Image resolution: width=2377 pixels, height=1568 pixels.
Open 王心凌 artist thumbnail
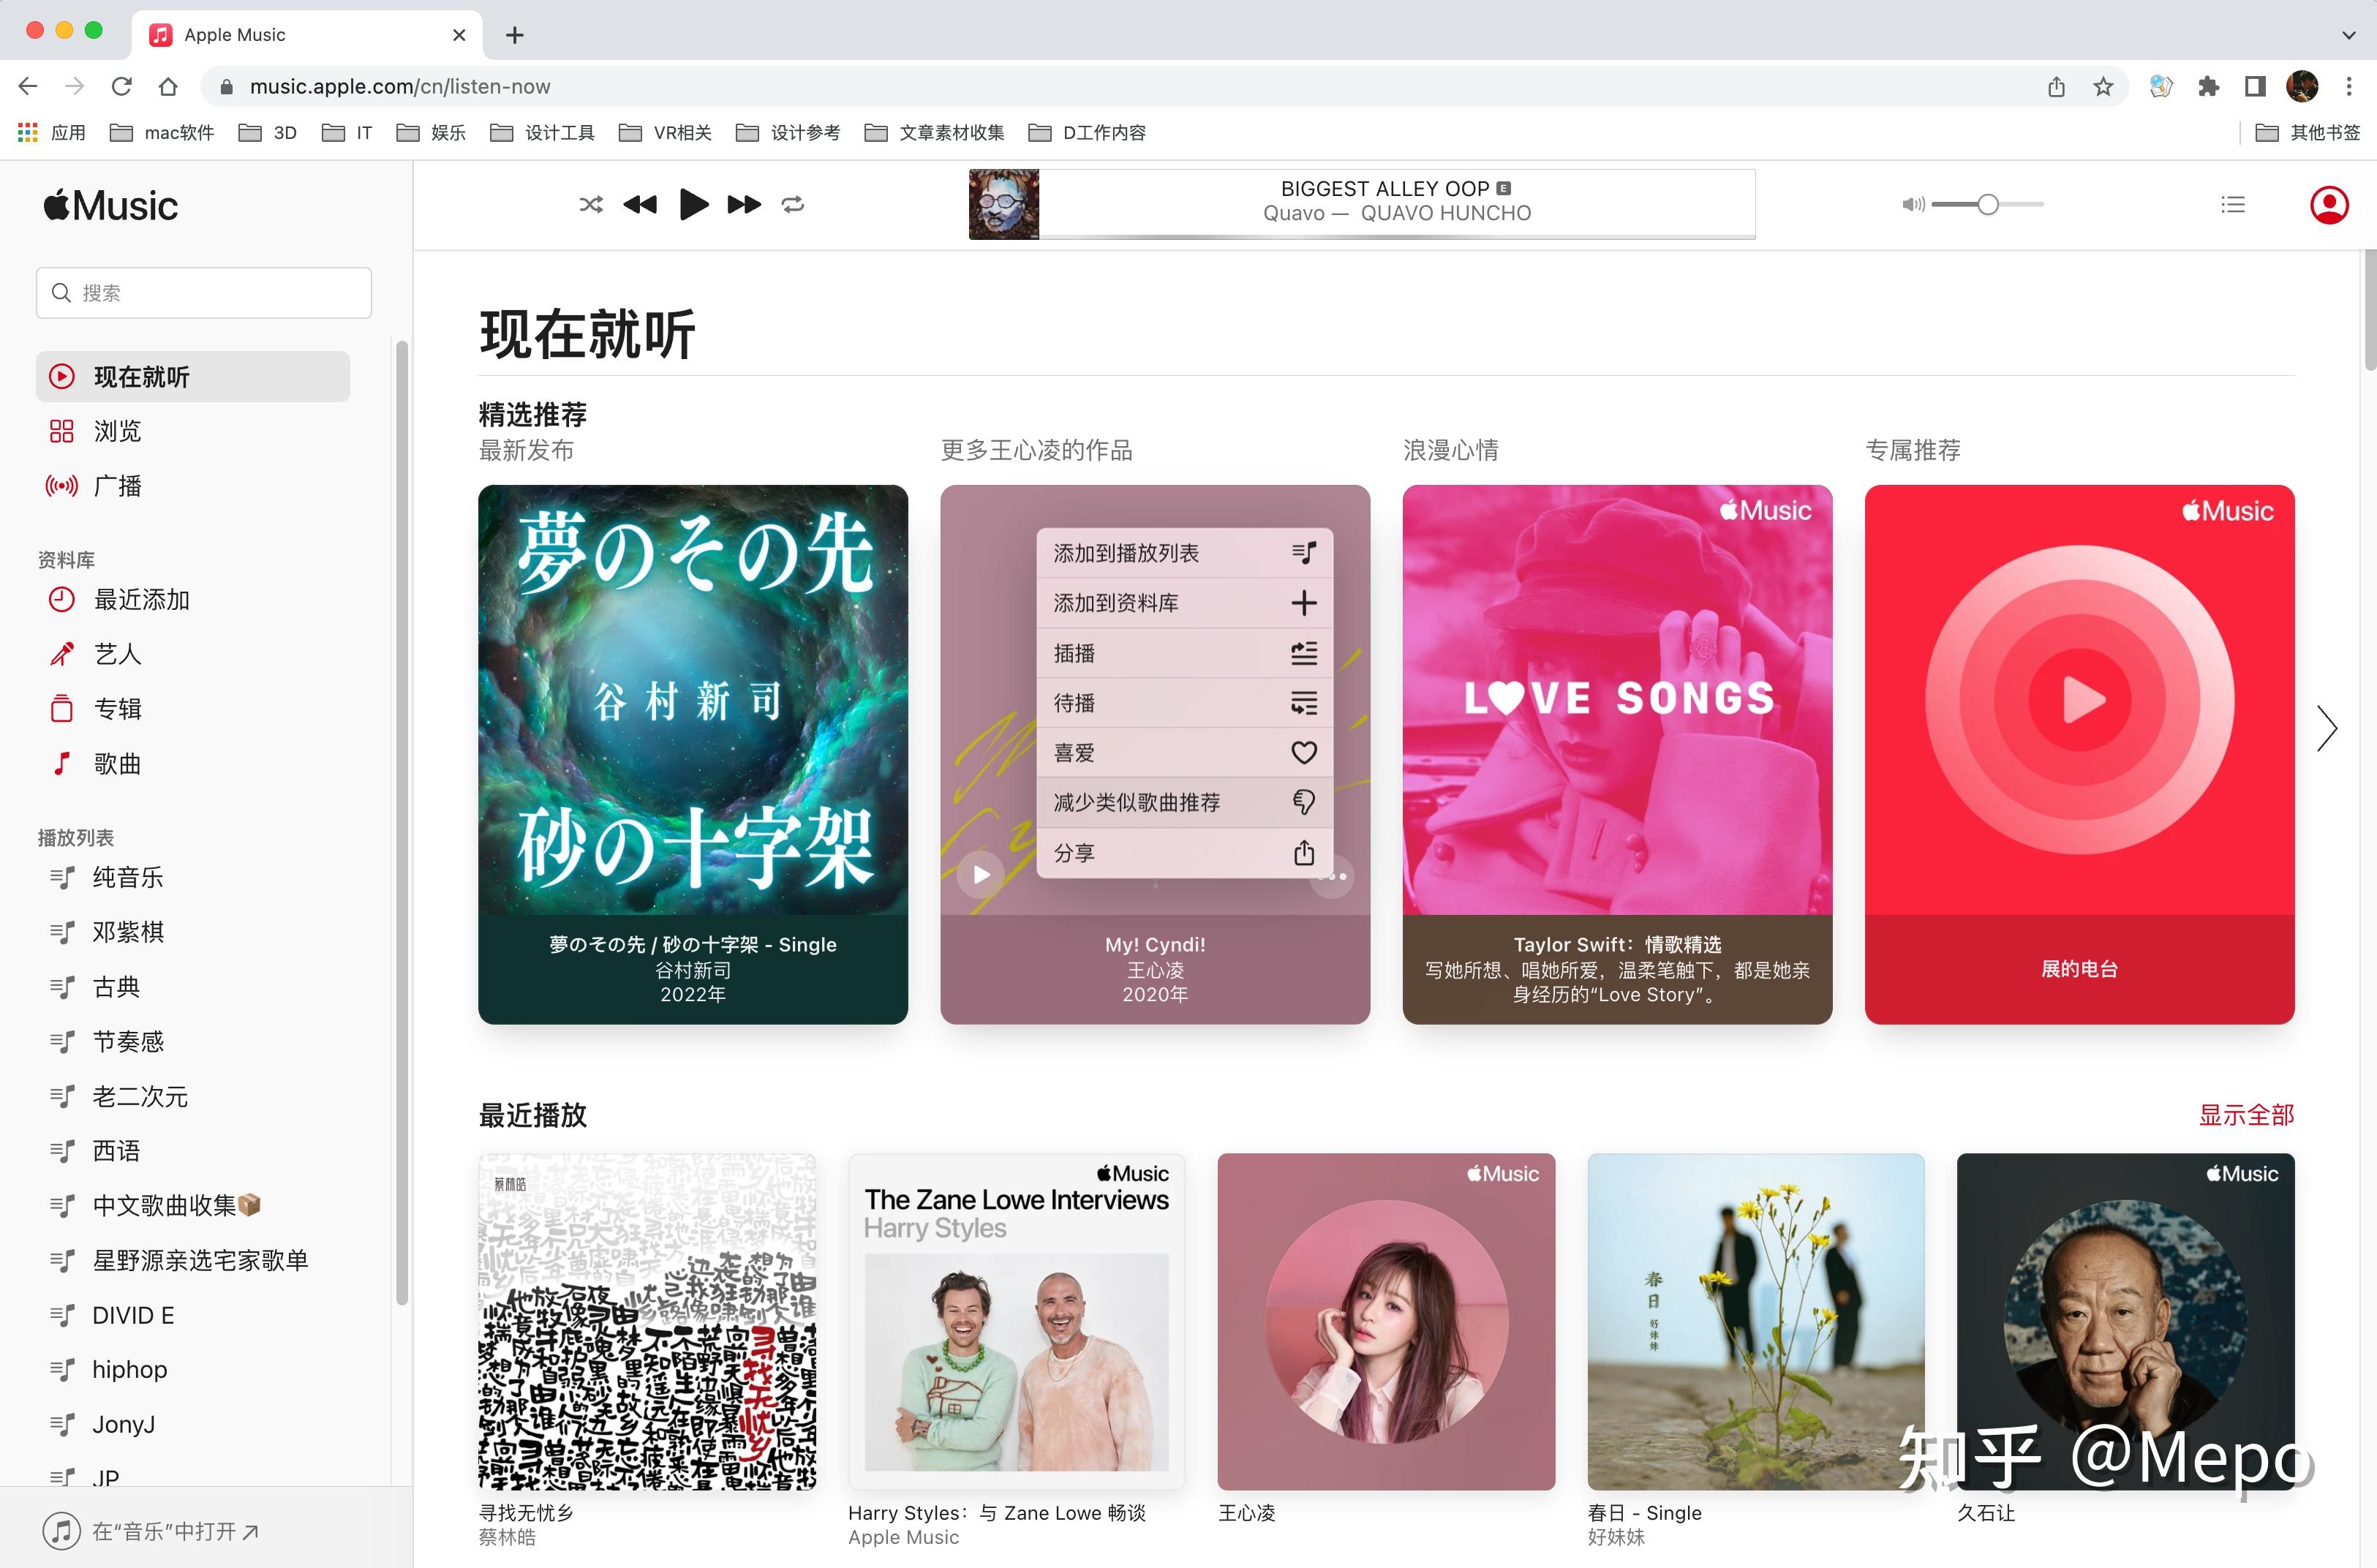pos(1386,1322)
